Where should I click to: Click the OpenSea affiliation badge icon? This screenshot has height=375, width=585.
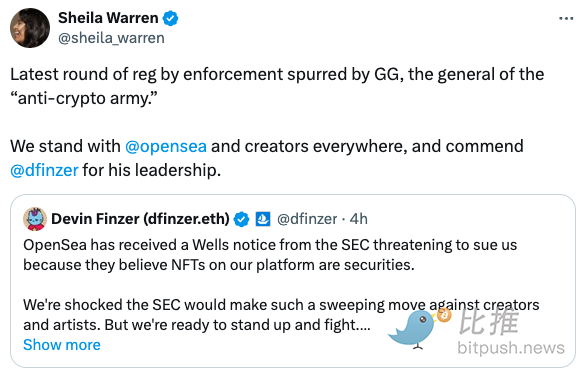263,219
